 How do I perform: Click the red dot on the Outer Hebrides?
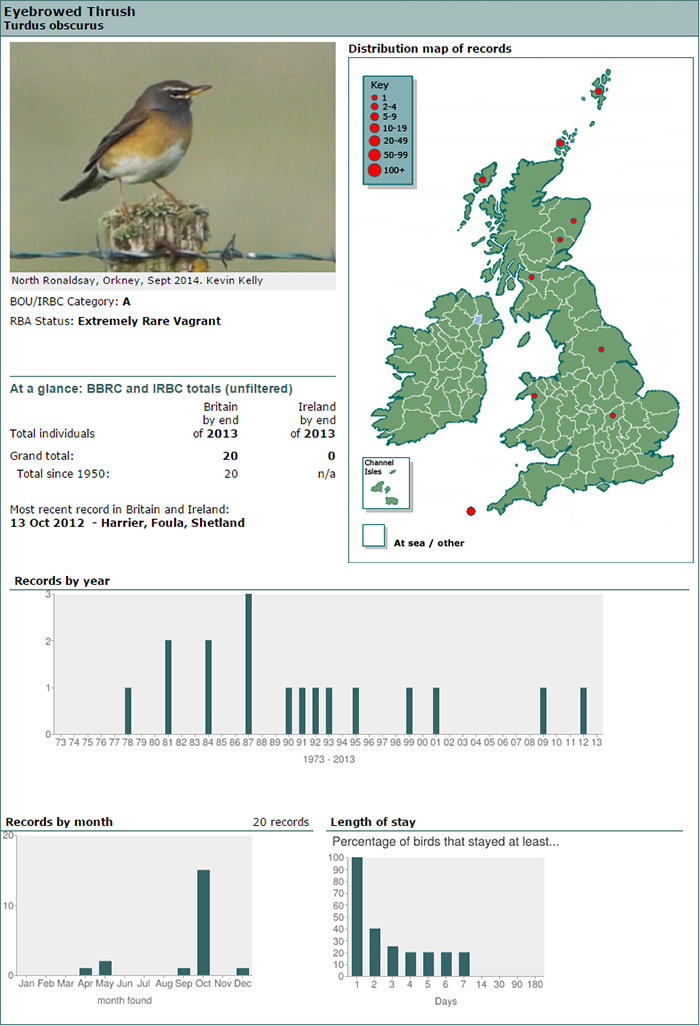(x=483, y=180)
